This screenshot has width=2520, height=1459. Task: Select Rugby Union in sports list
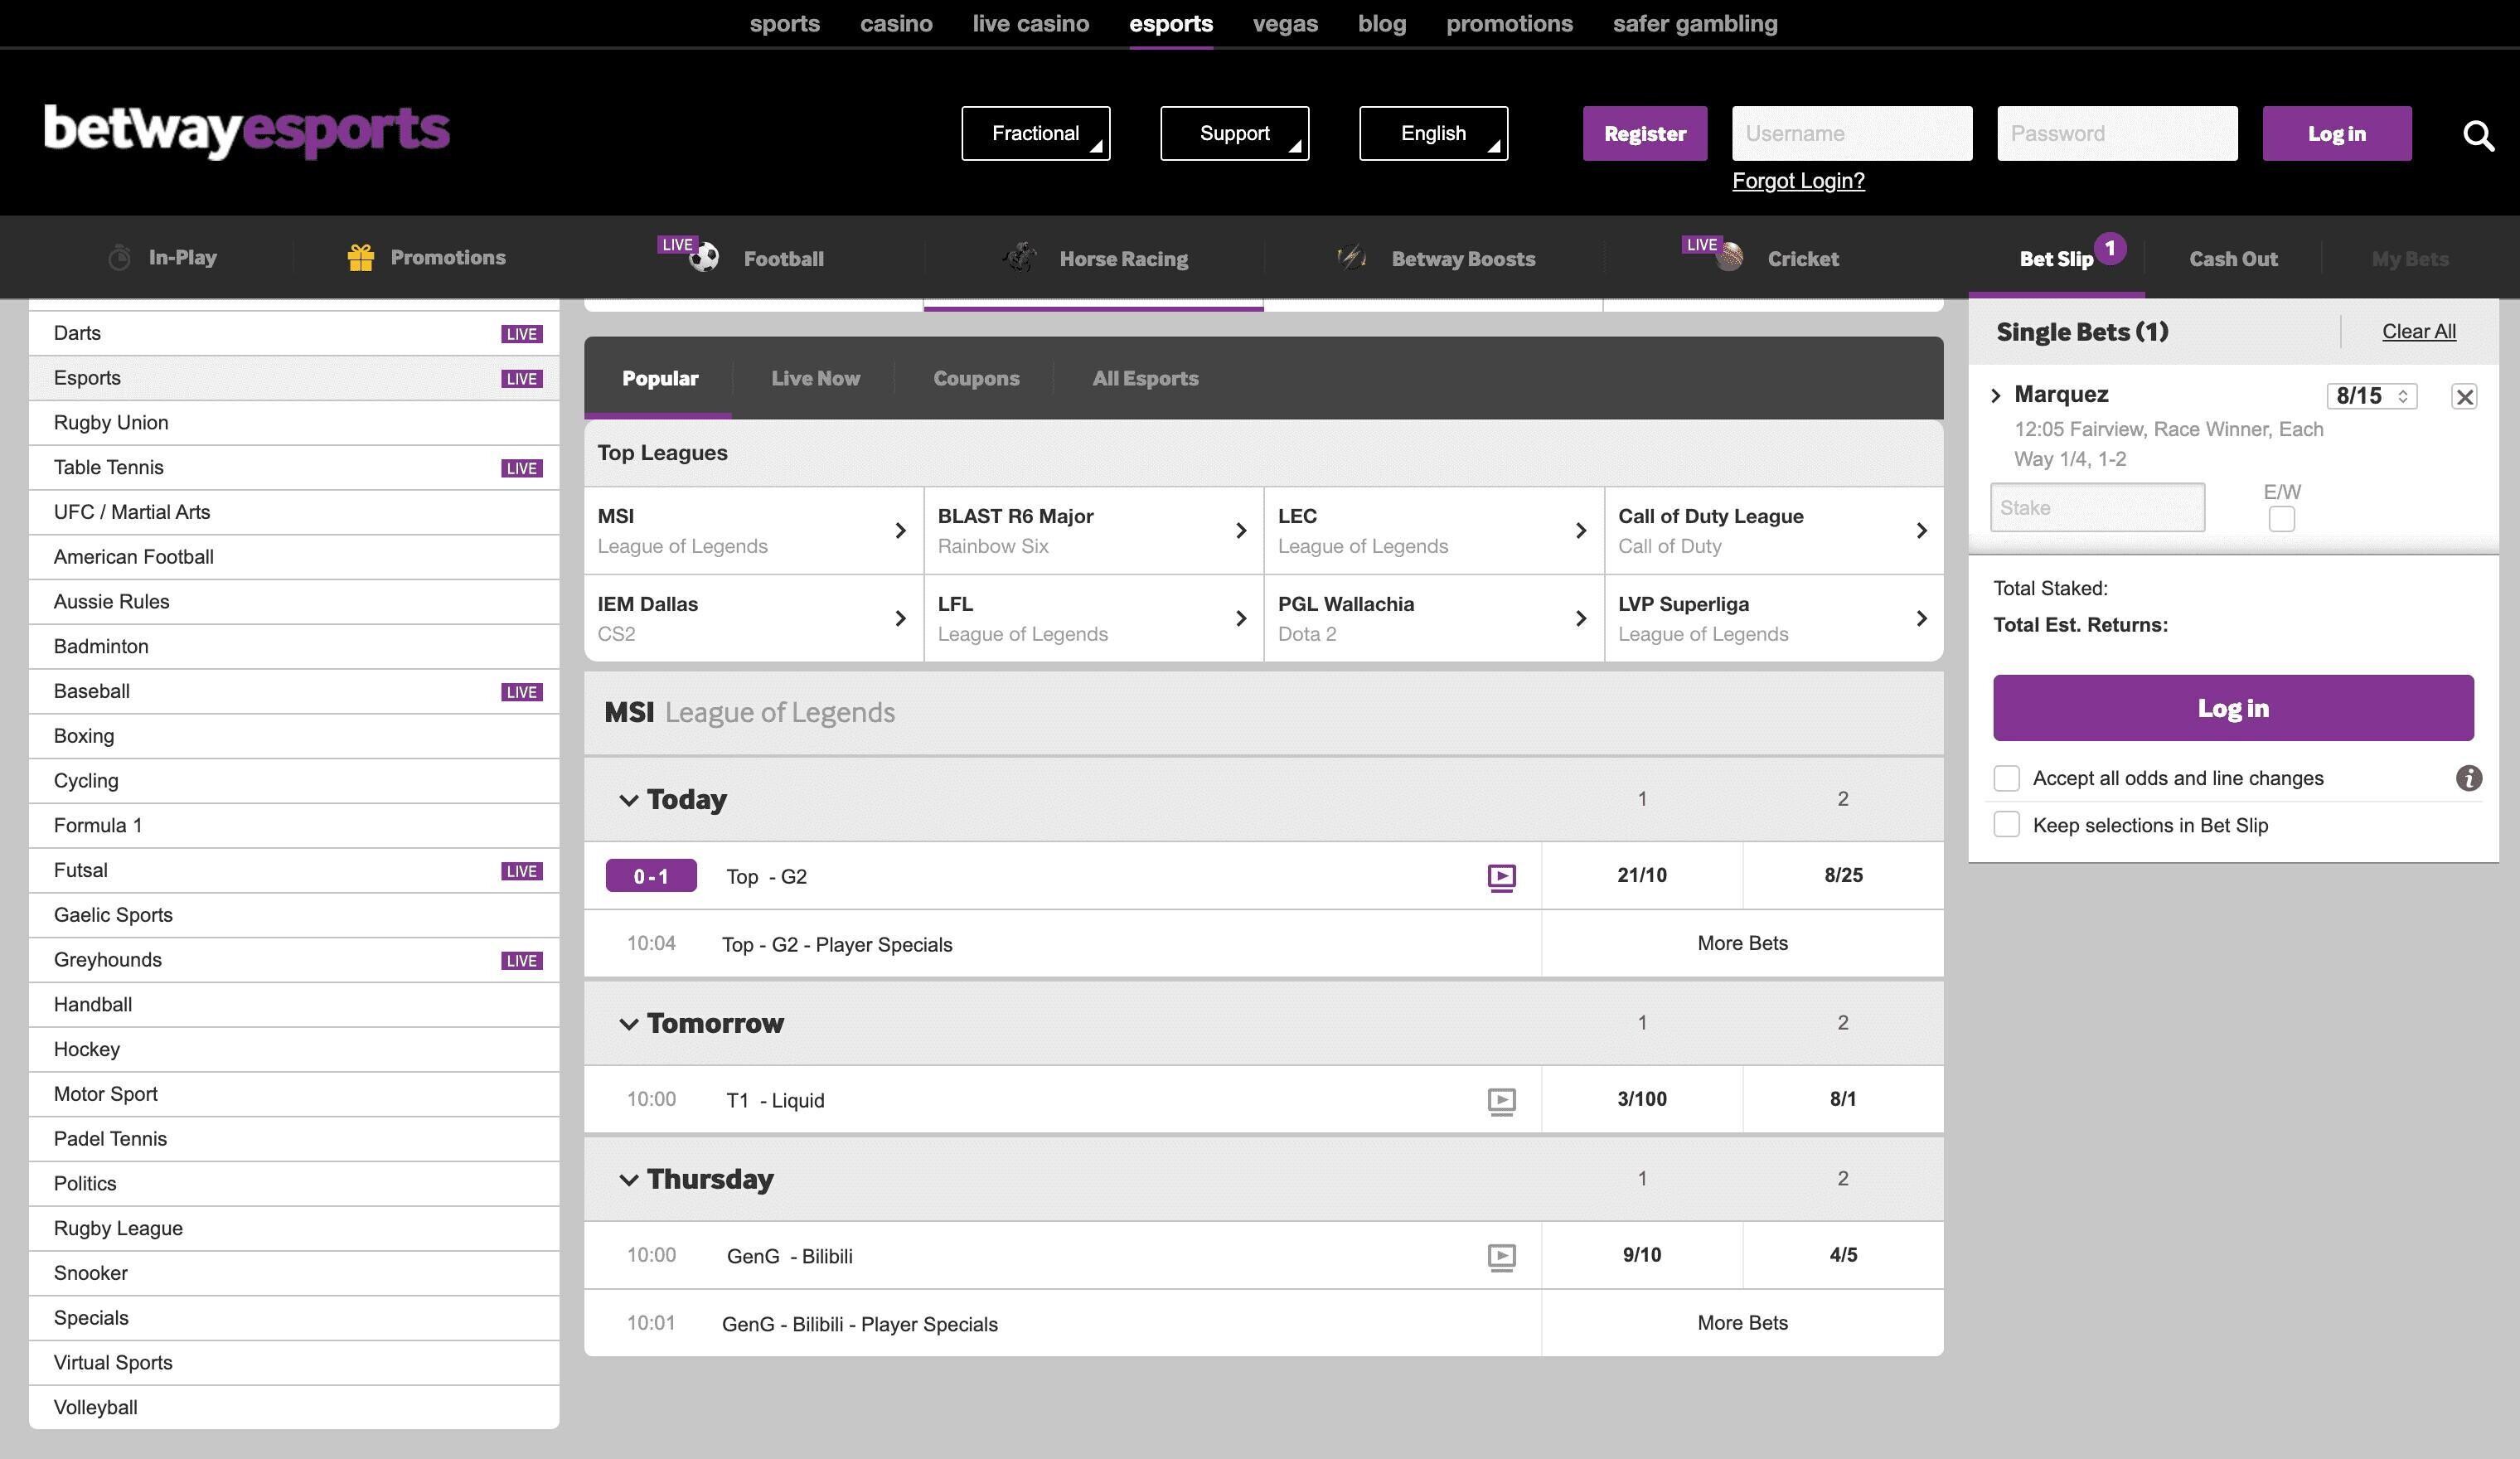(294, 423)
